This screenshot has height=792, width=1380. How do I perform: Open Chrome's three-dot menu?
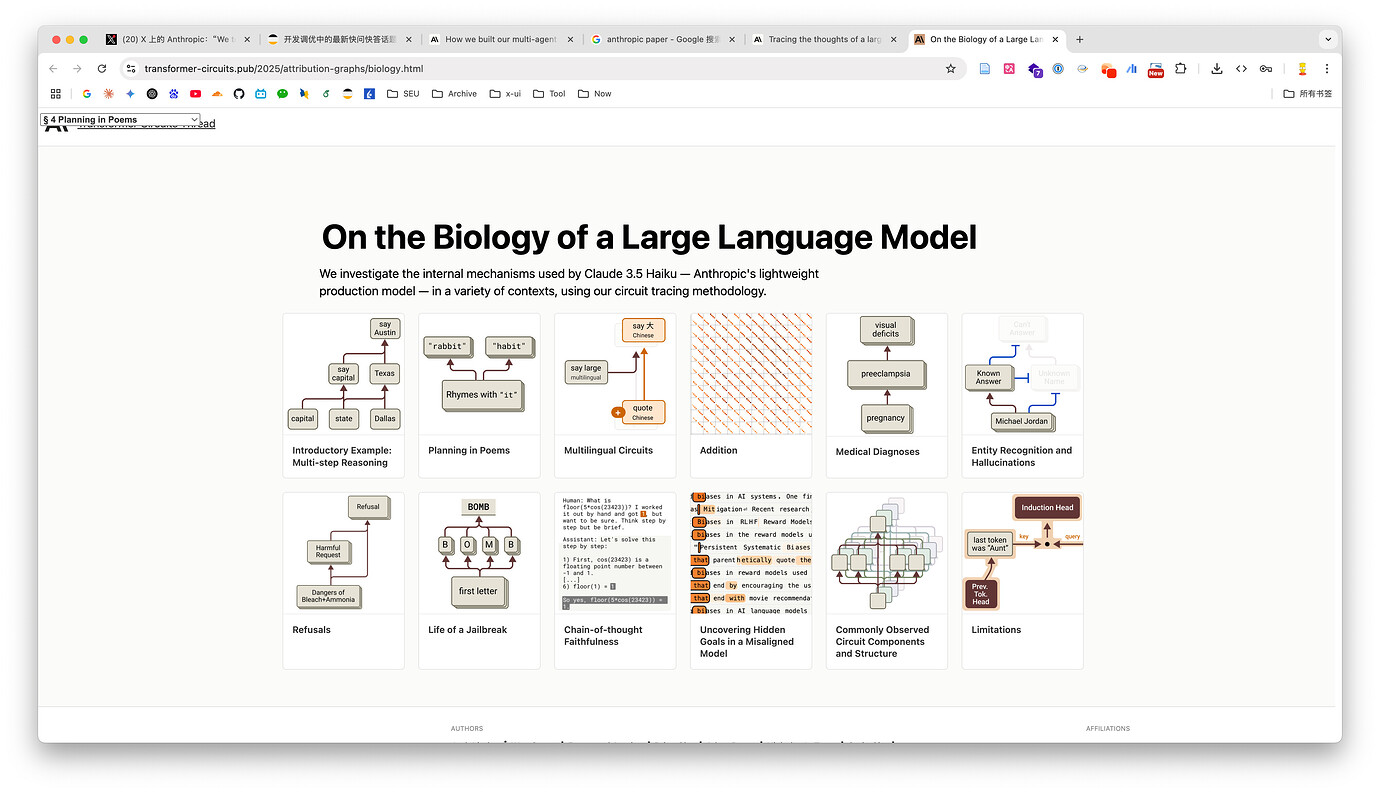click(x=1327, y=69)
